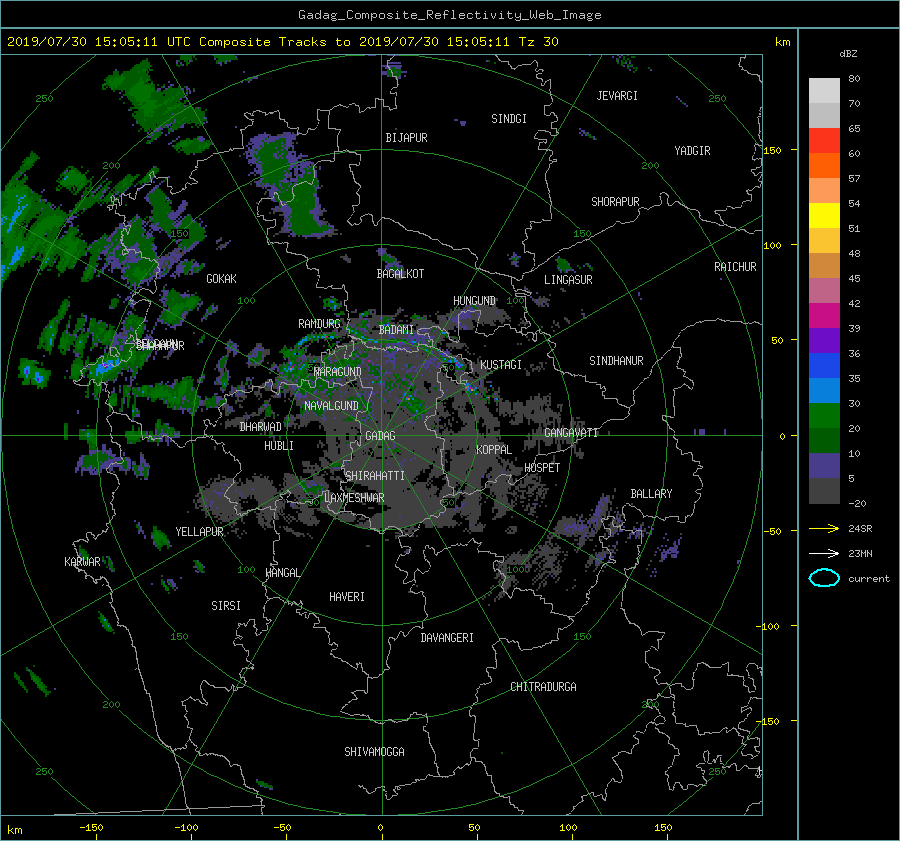The height and width of the screenshot is (841, 900).
Task: Click the 23MN white arrow legend icon
Action: 824,553
